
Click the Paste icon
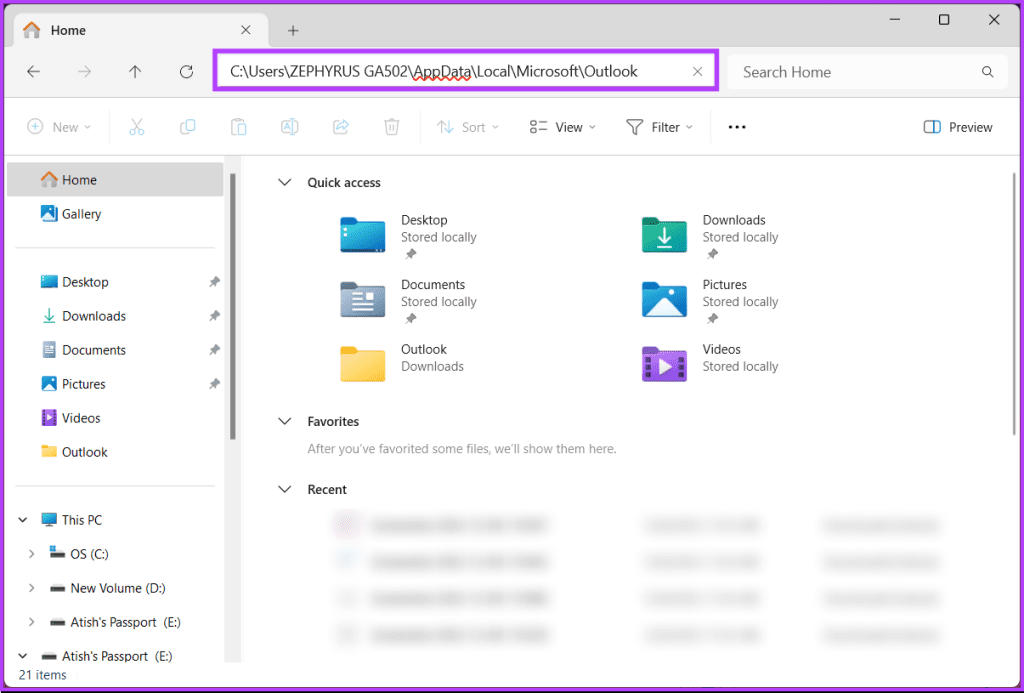tap(238, 127)
